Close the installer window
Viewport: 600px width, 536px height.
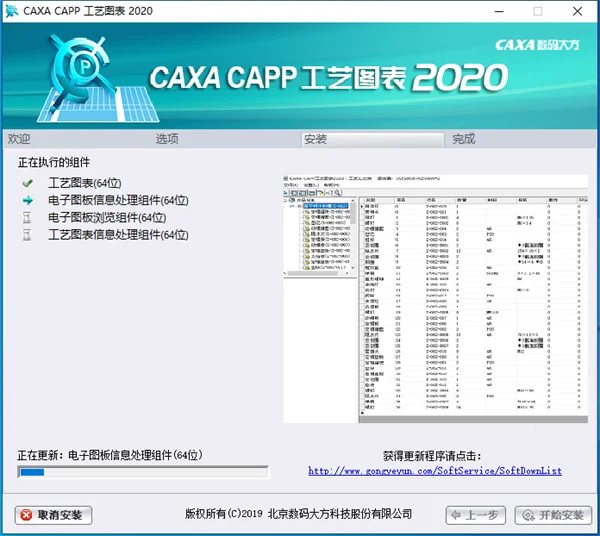[x=577, y=11]
